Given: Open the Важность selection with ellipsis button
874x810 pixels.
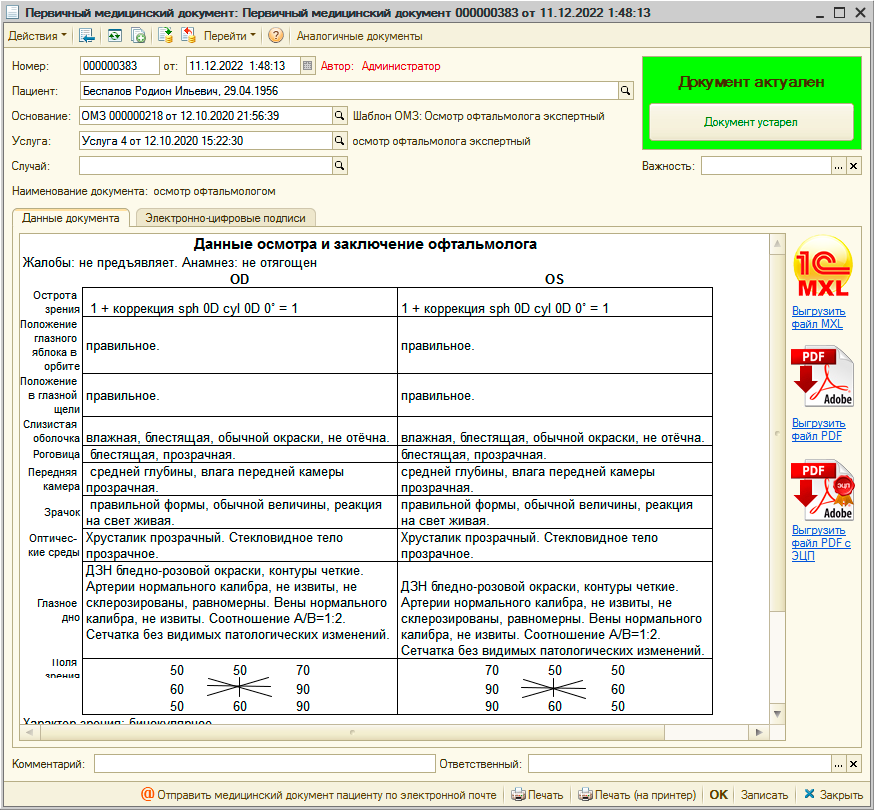Looking at the screenshot, I should pyautogui.click(x=839, y=166).
